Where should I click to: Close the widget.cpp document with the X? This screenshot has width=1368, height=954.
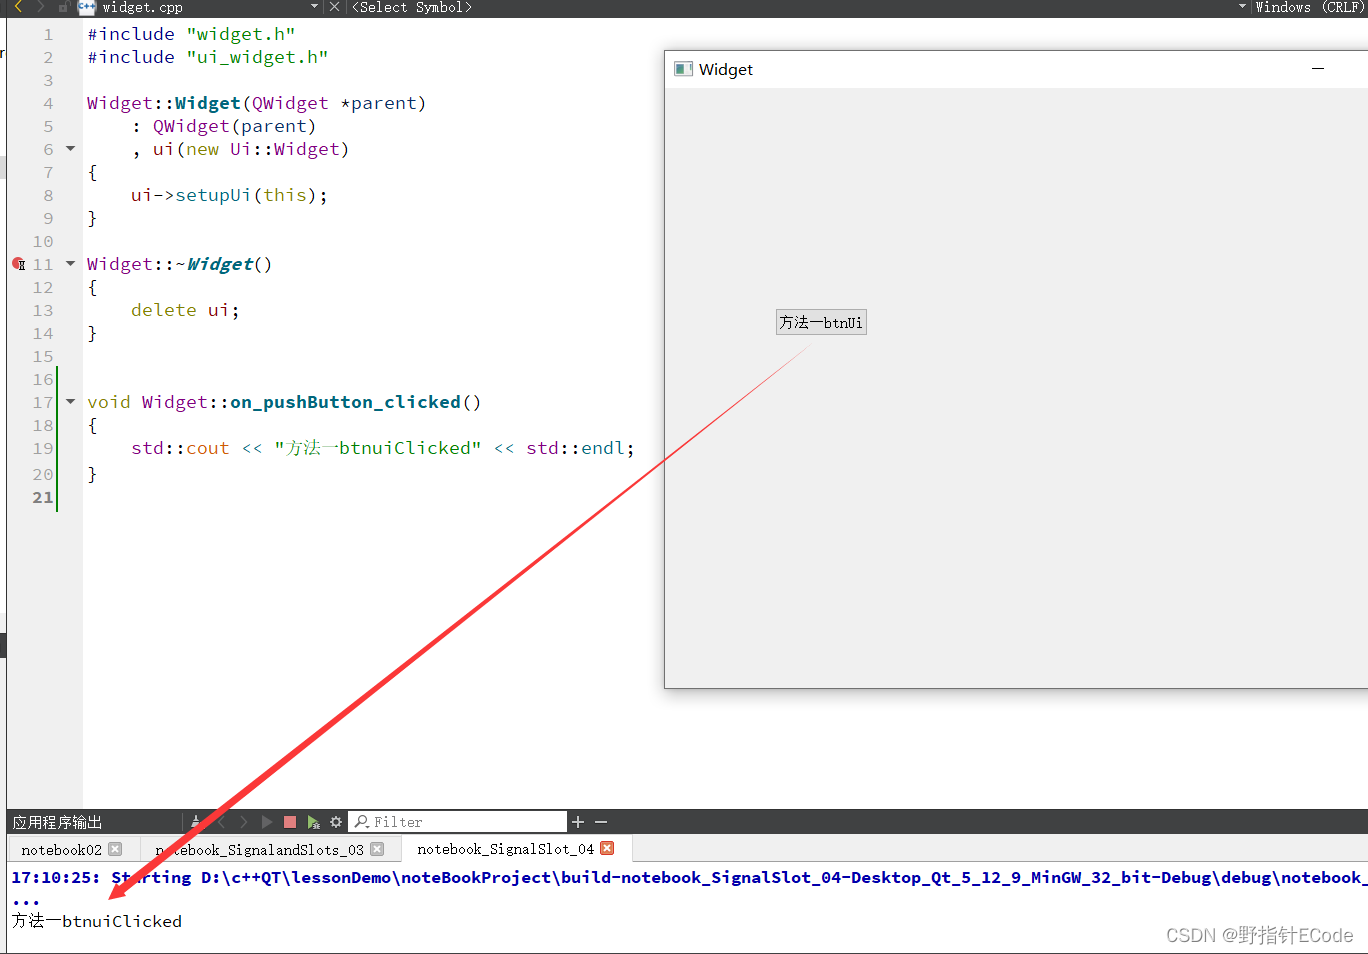335,7
